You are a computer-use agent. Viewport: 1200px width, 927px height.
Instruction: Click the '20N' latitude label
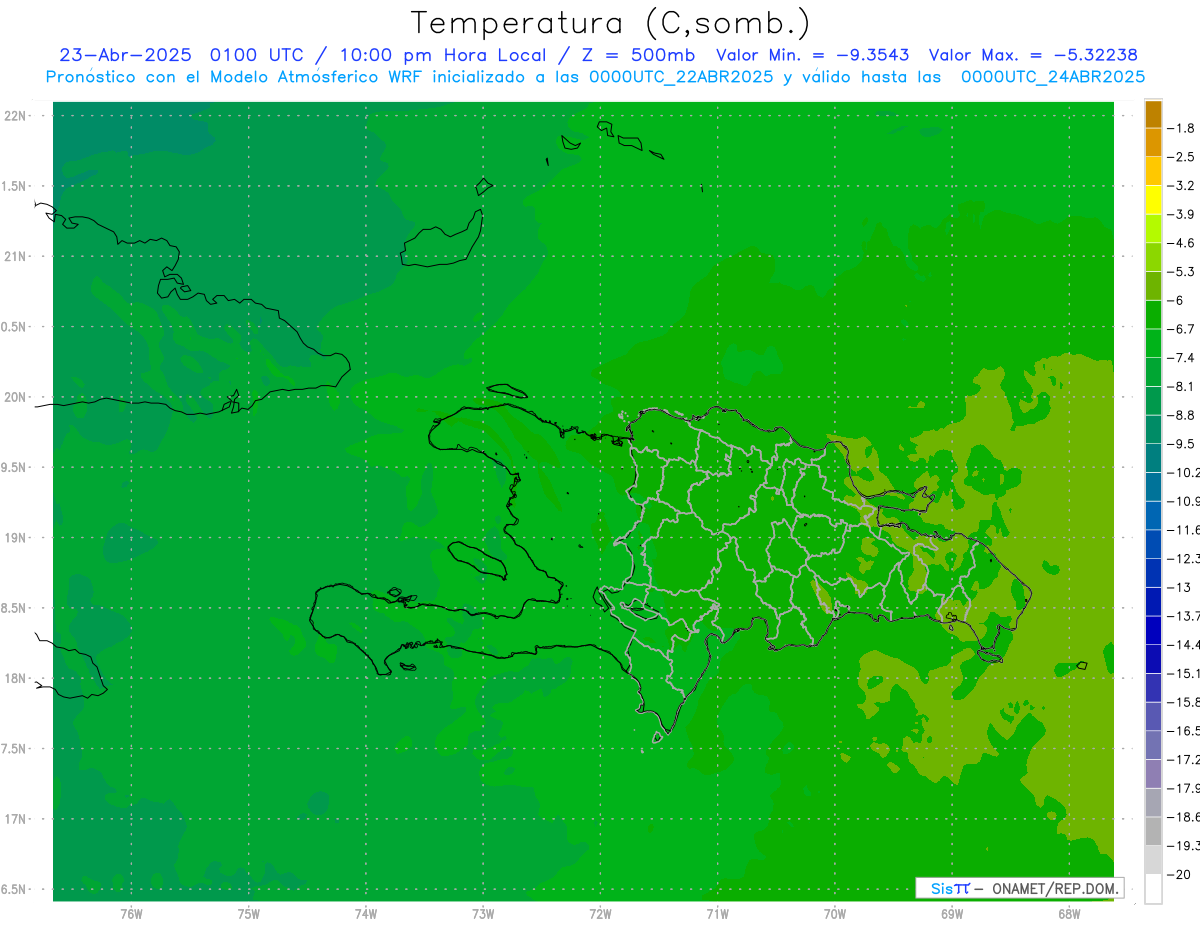[15, 397]
